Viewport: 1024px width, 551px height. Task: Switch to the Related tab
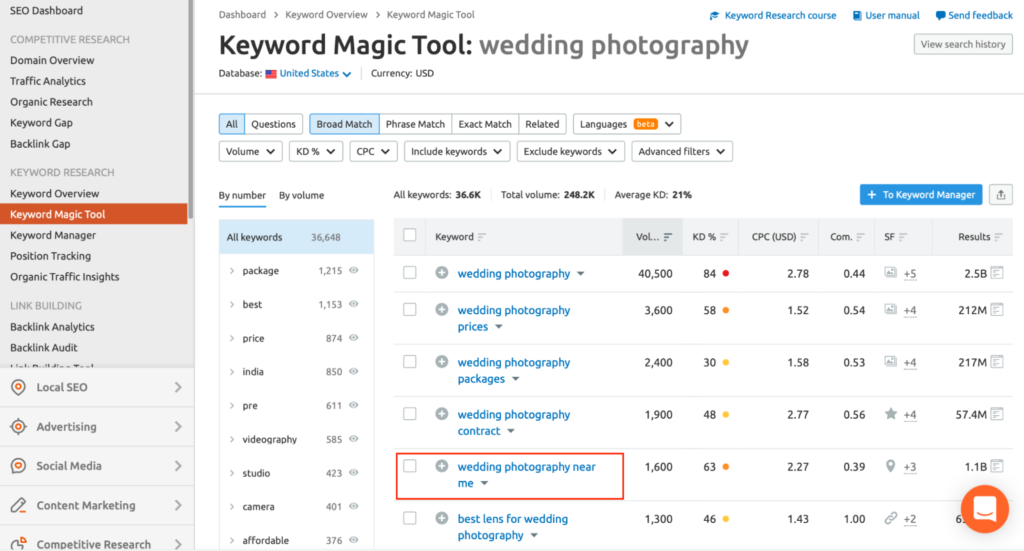tap(542, 124)
